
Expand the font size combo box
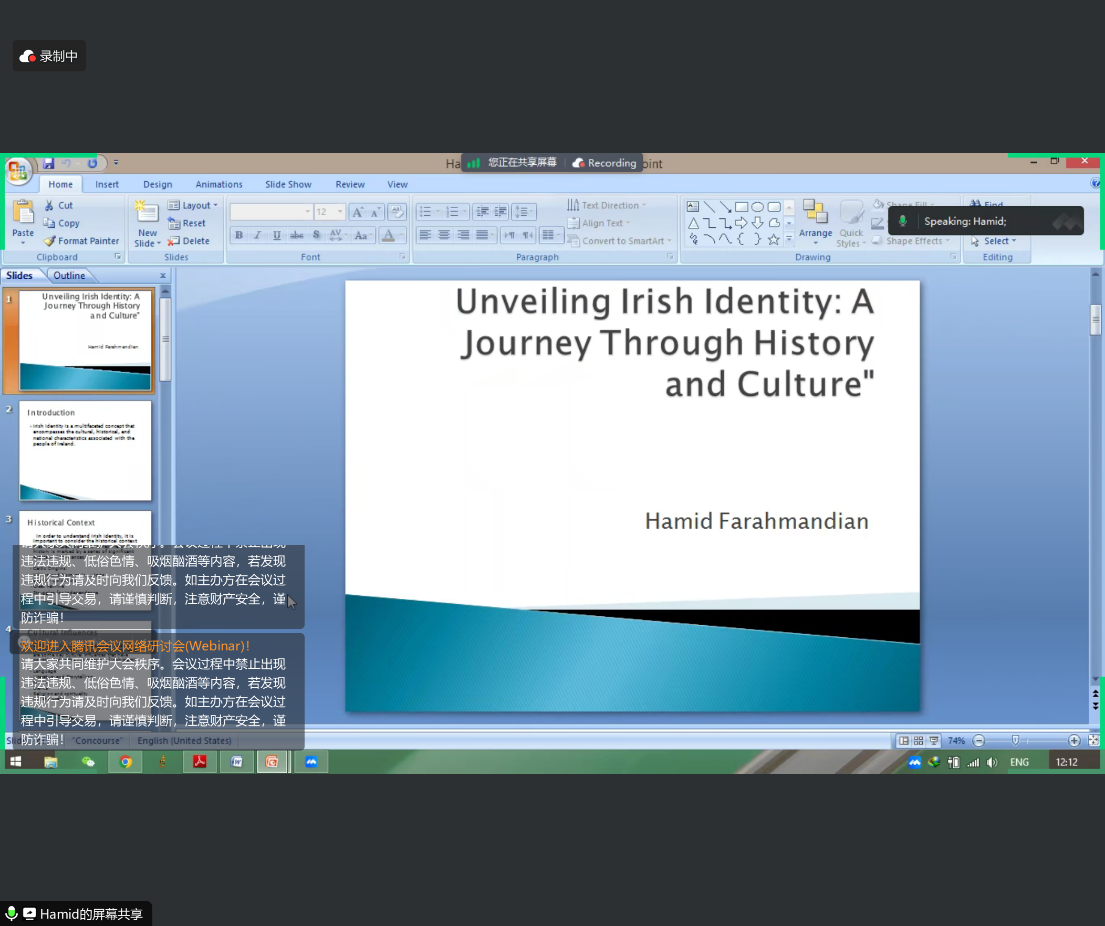339,212
